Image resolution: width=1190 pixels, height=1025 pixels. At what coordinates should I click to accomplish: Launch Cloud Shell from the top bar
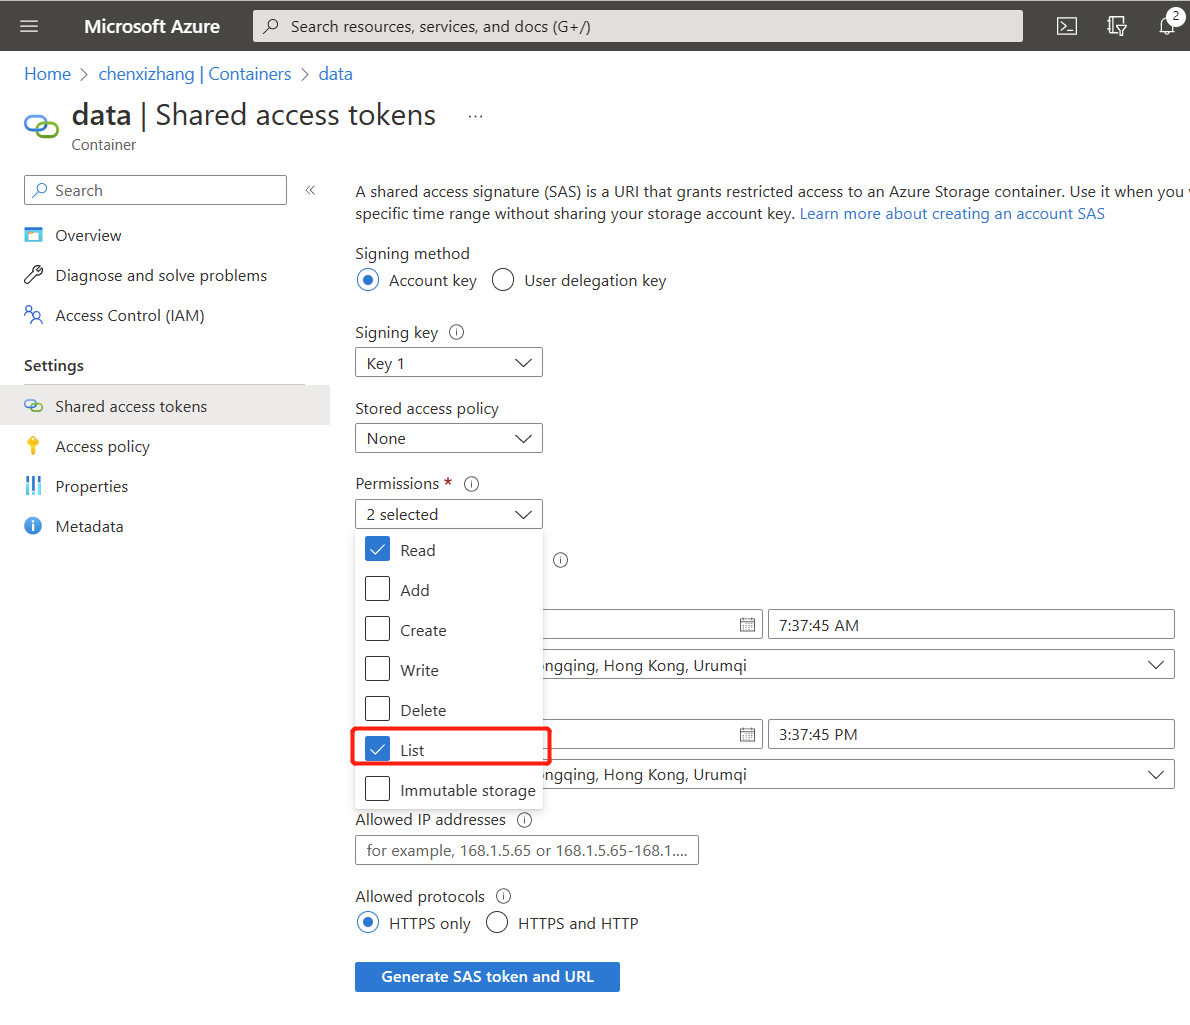tap(1066, 27)
